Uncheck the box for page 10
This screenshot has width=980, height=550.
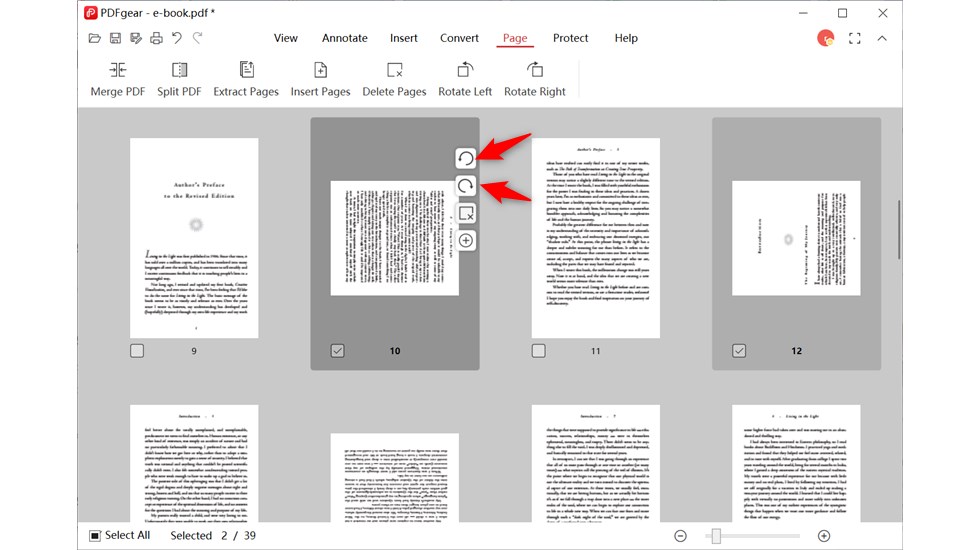coord(338,351)
